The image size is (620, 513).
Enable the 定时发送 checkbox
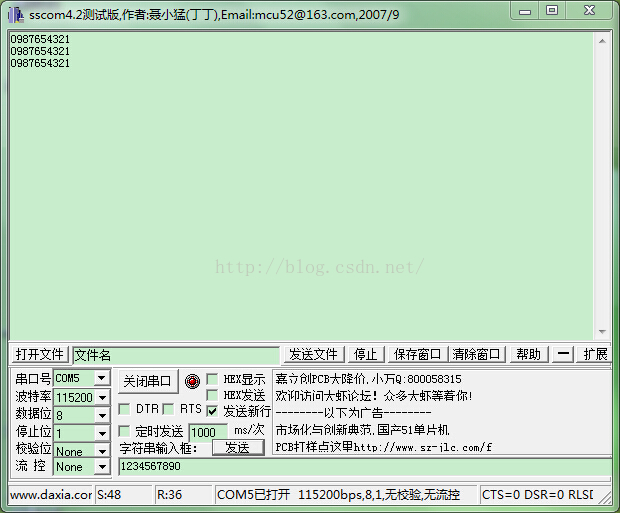click(125, 431)
